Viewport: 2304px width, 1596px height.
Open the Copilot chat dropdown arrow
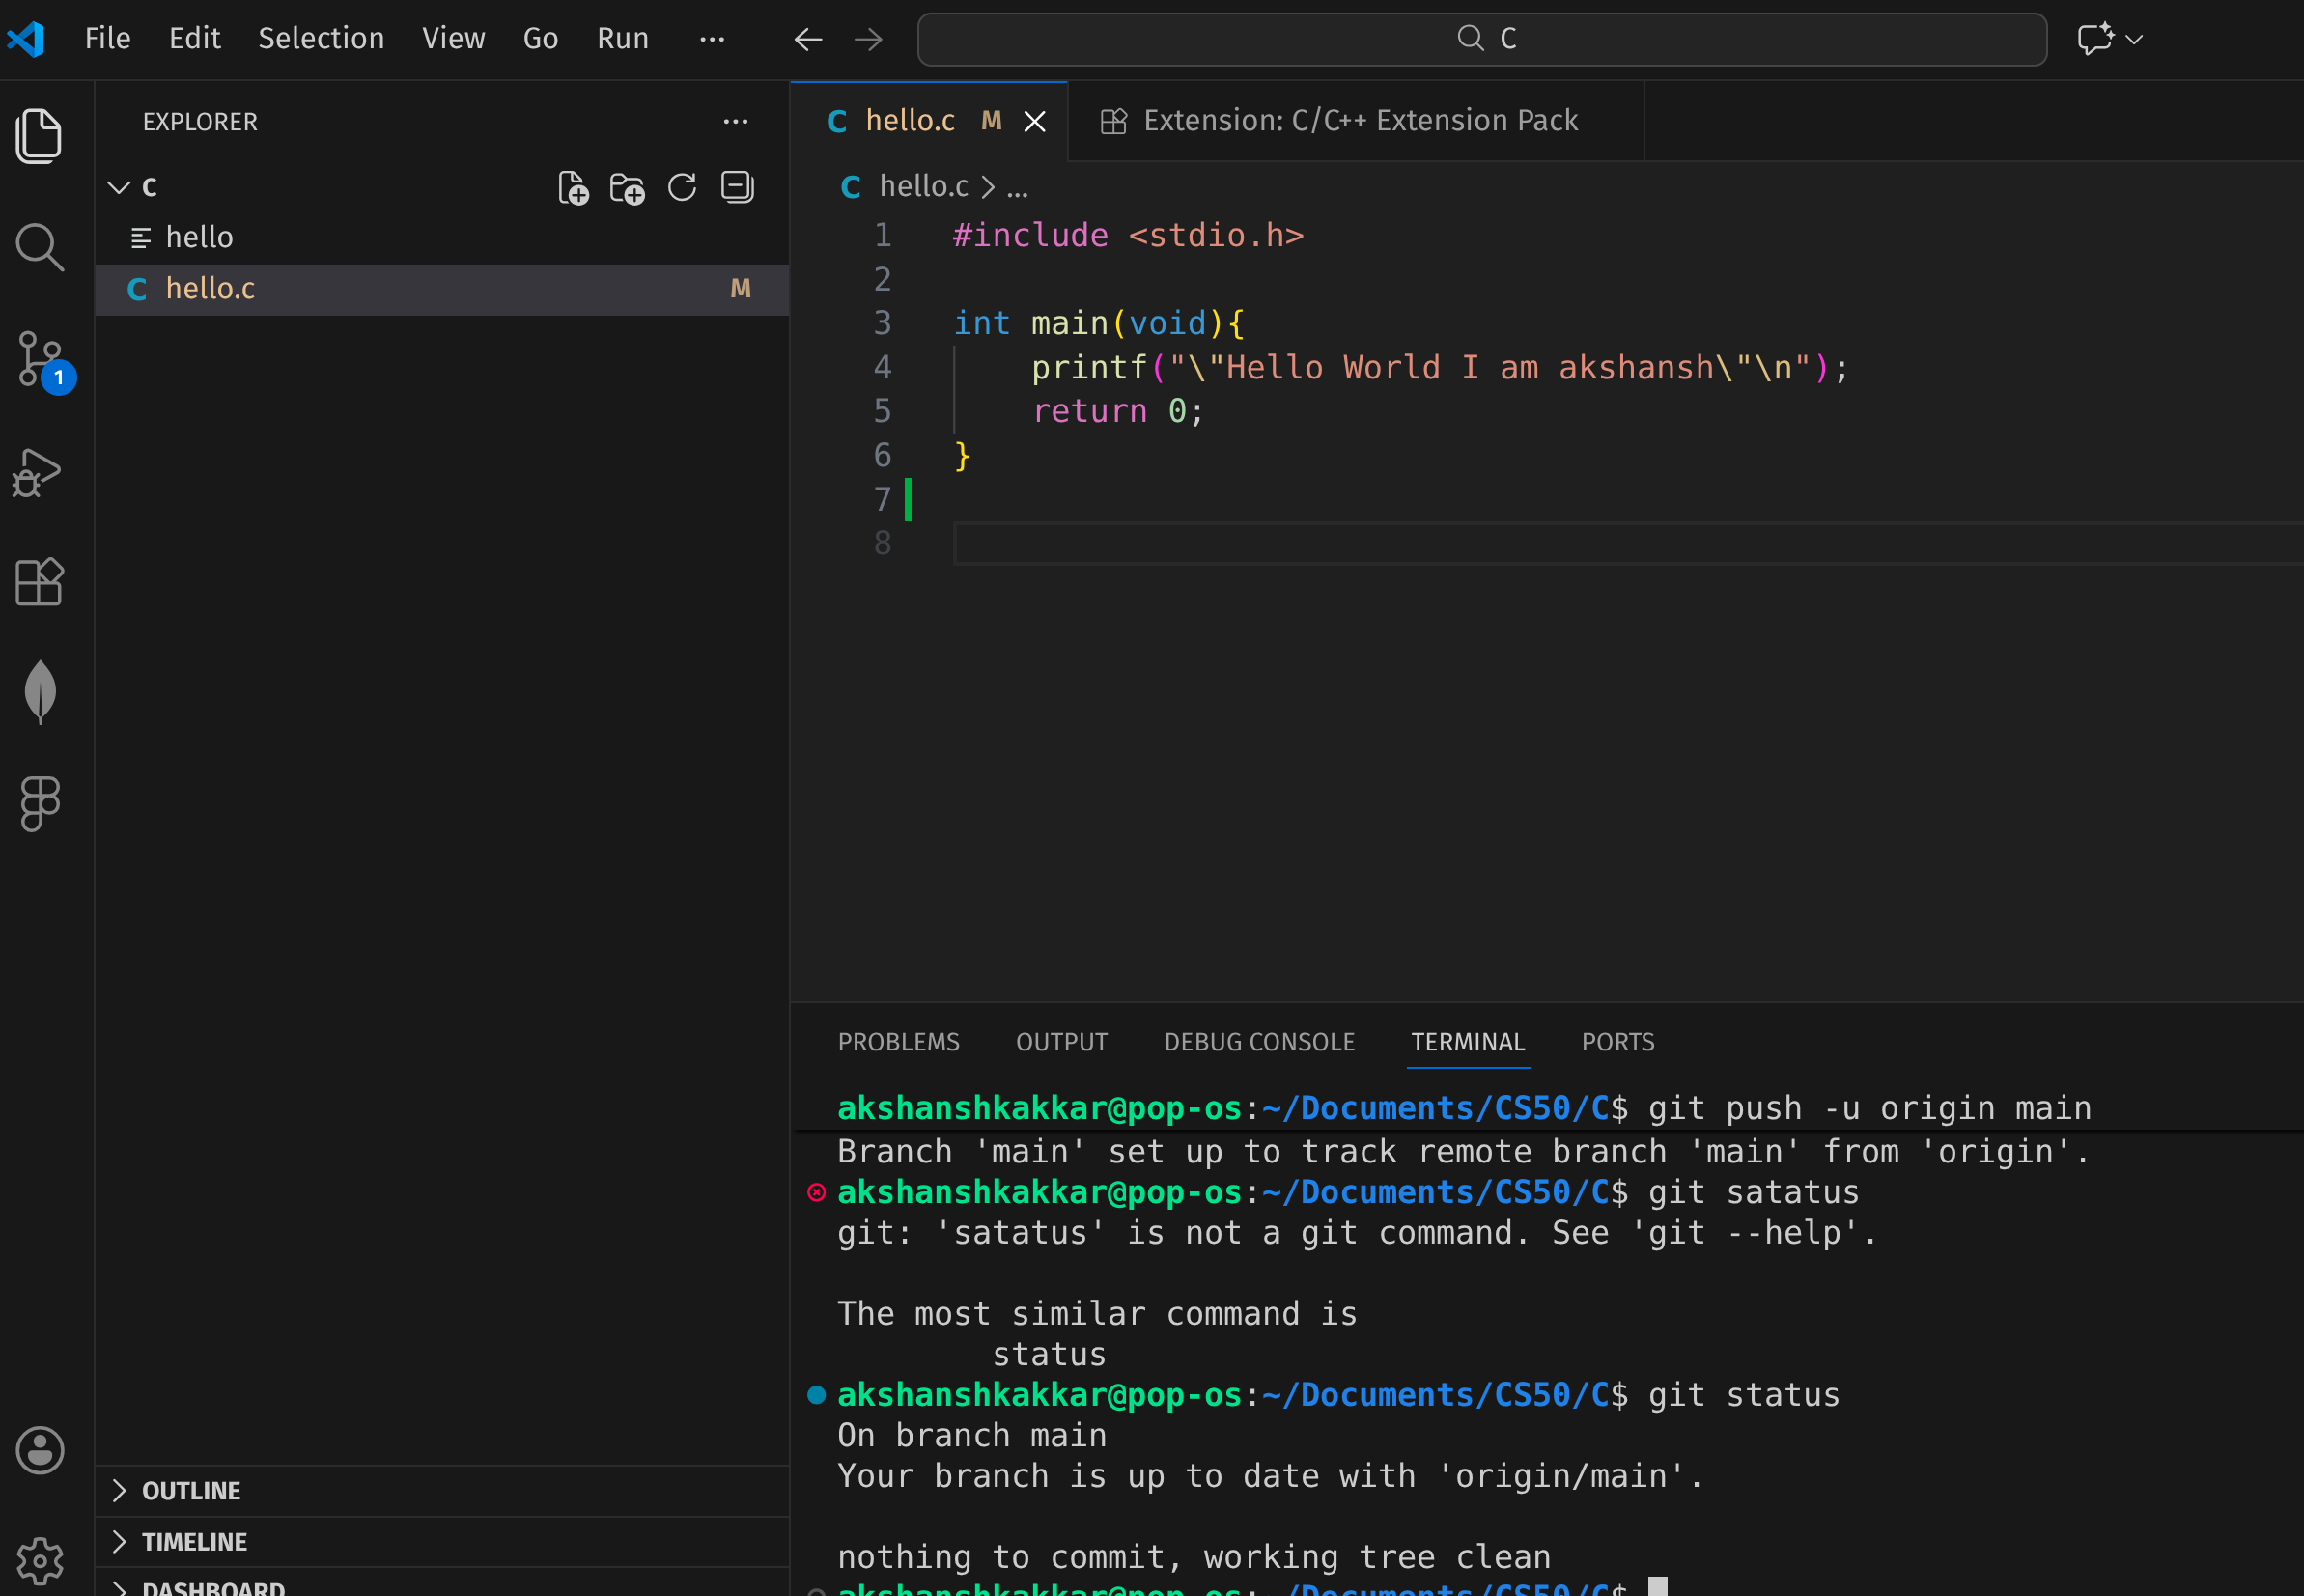(x=2134, y=40)
